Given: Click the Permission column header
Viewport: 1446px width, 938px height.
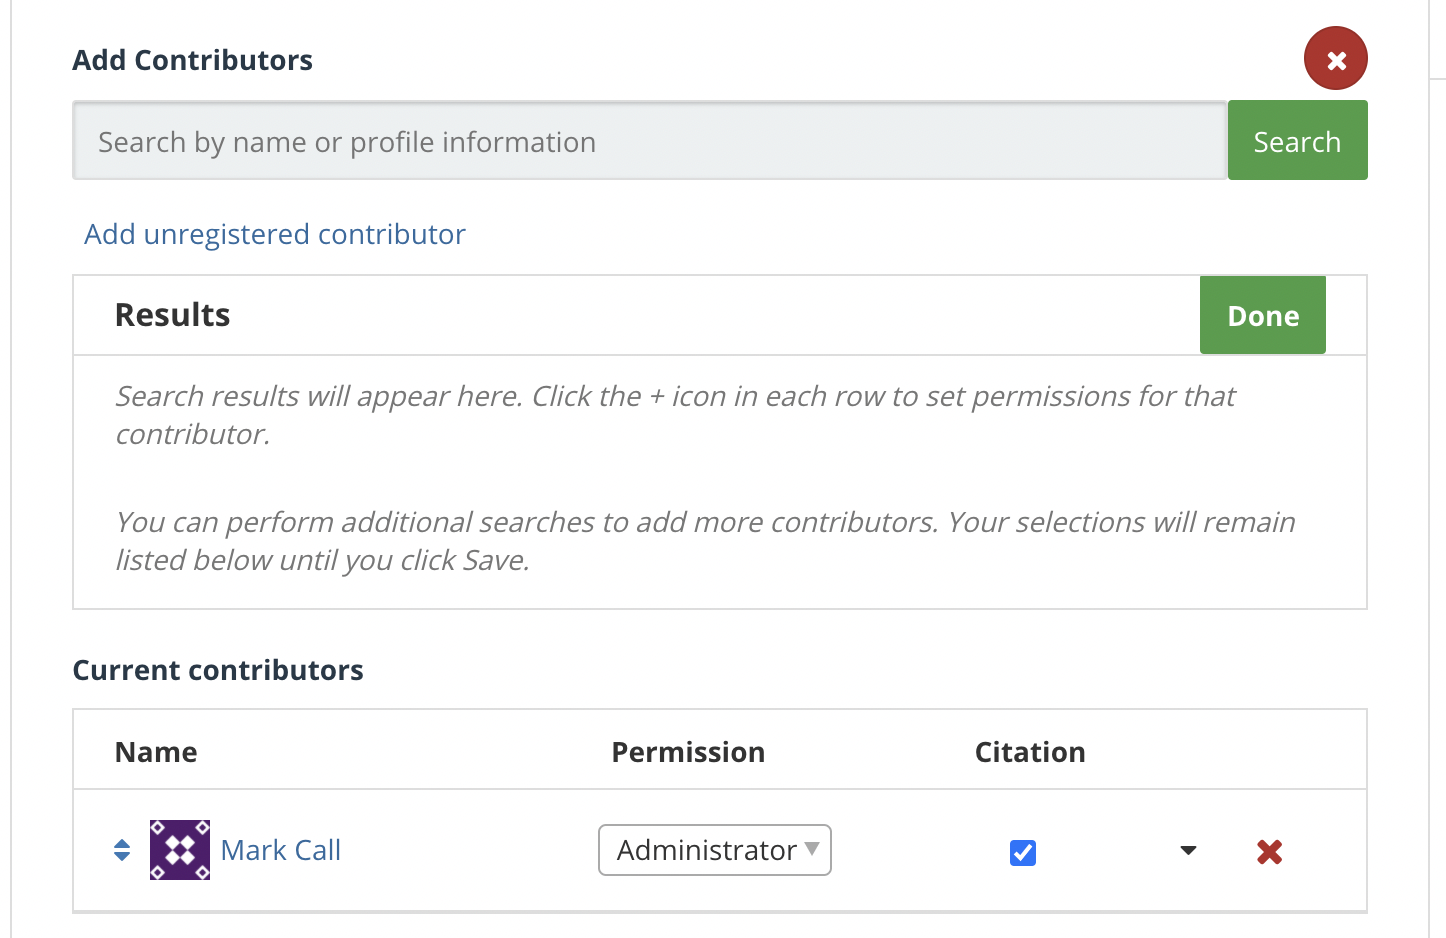Looking at the screenshot, I should click(688, 752).
